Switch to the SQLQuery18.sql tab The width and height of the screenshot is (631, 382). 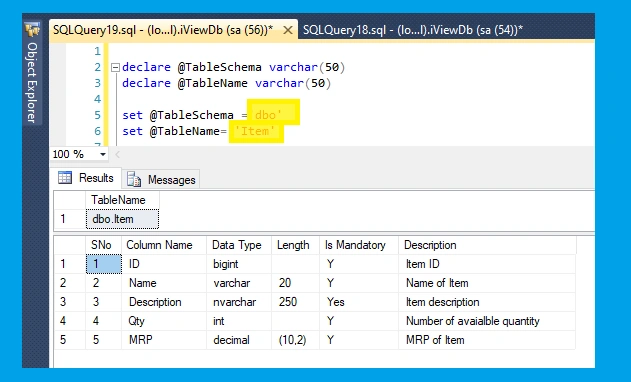pos(413,30)
